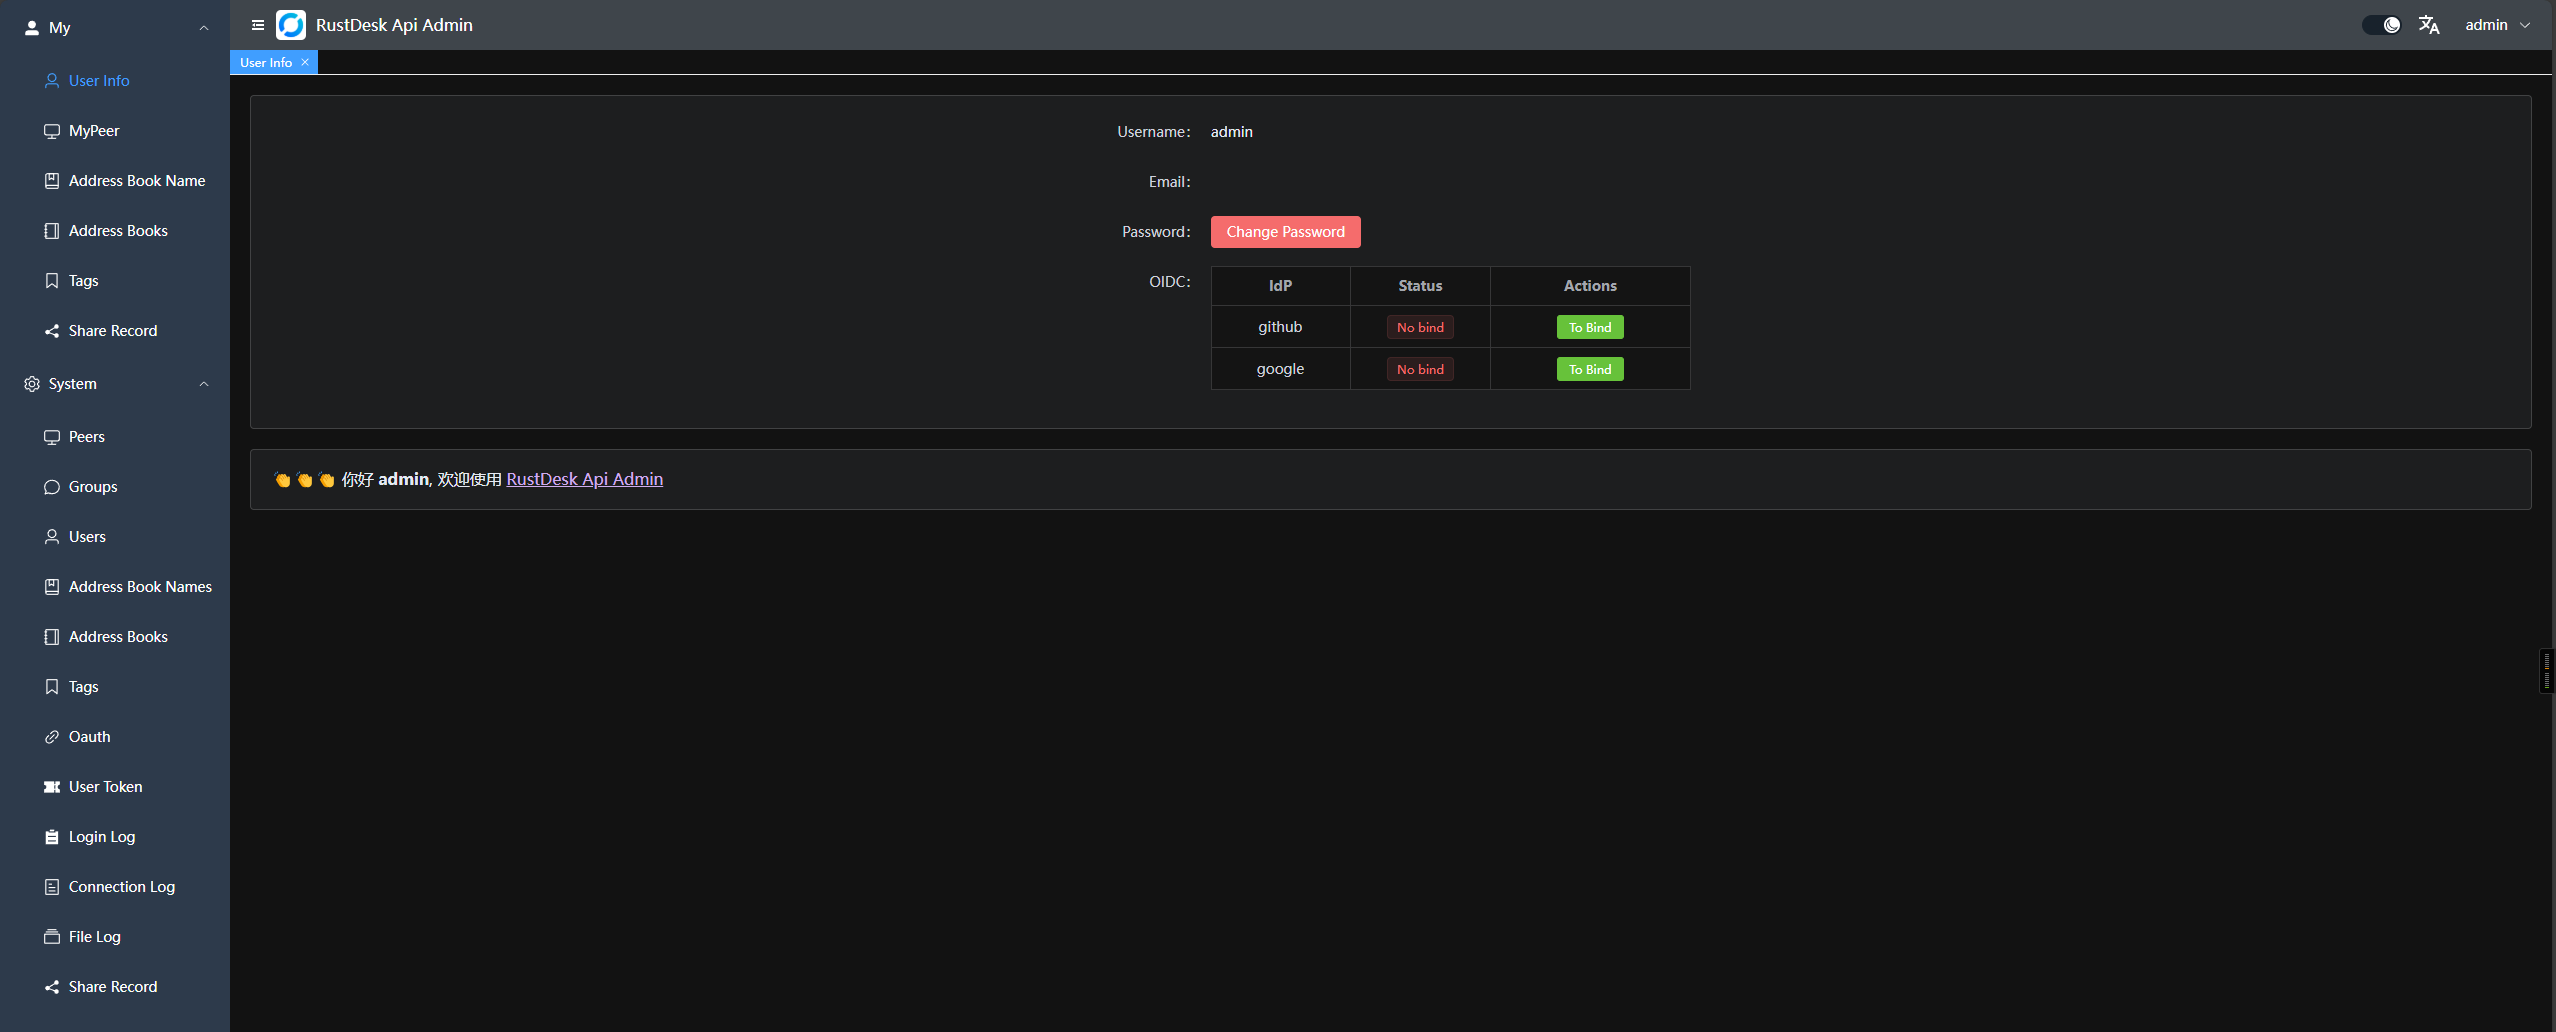This screenshot has height=1032, width=2556.
Task: Click the hamburger menu toggle
Action: click(x=258, y=25)
